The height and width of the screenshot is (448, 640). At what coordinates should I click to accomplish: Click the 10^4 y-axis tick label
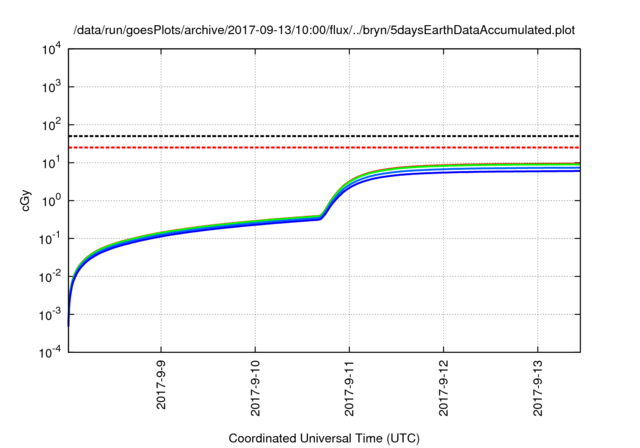click(x=51, y=49)
